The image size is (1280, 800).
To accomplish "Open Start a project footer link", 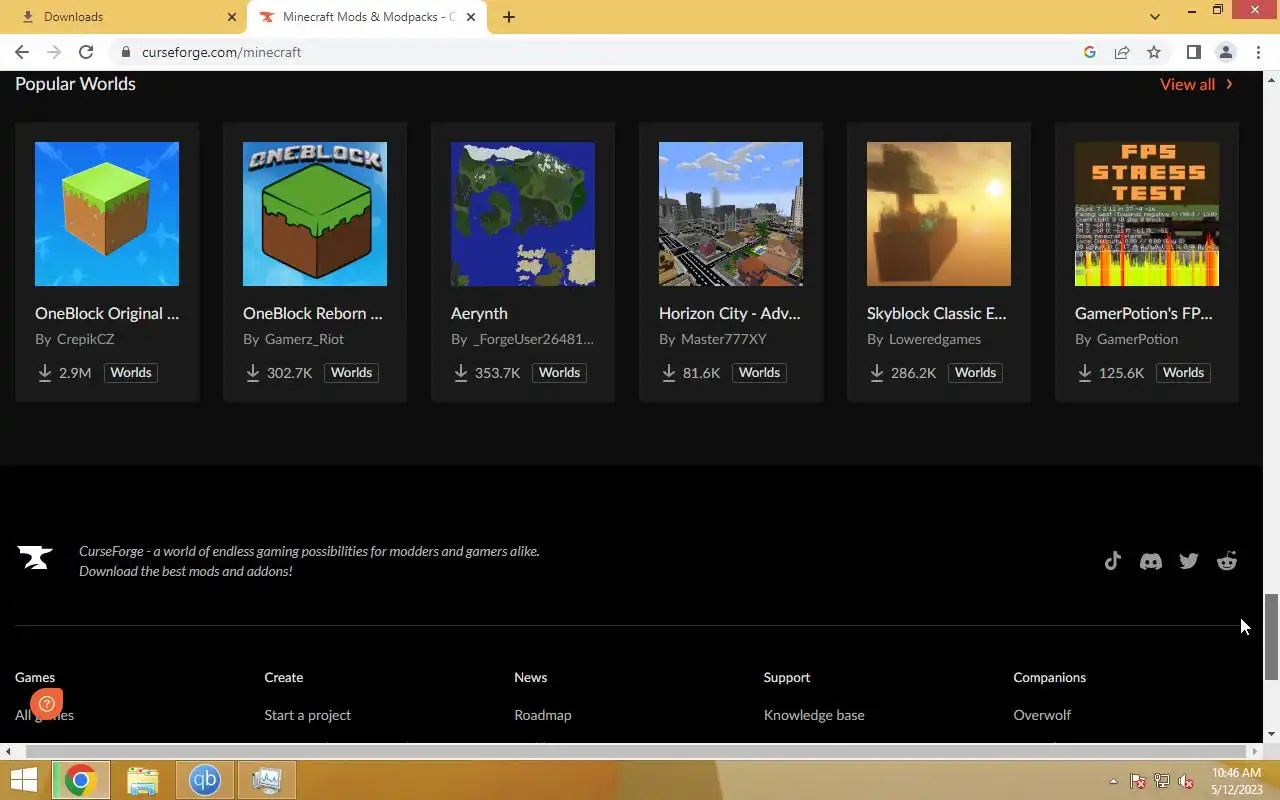I will (x=307, y=715).
